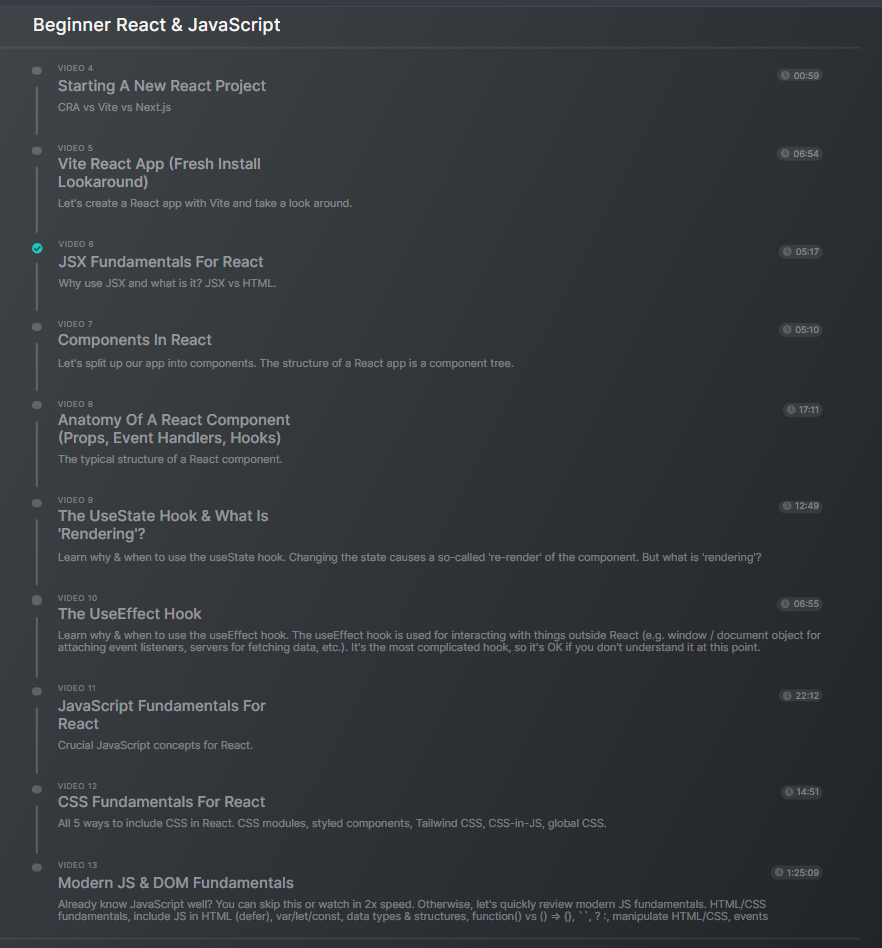Toggle the completed checkmark for Video 6
The image size is (882, 948).
pyautogui.click(x=37, y=248)
